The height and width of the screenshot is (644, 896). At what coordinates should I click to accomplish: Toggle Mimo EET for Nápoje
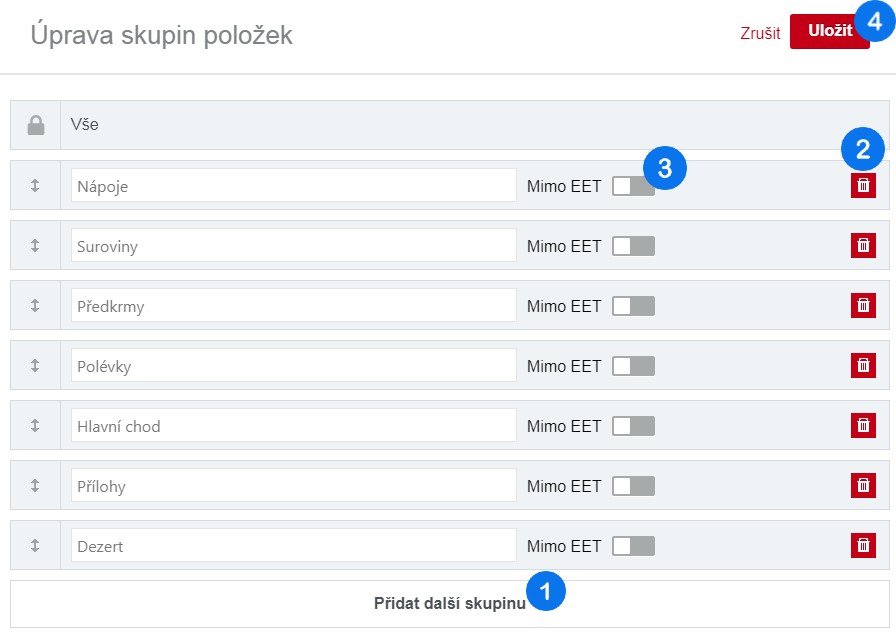633,185
